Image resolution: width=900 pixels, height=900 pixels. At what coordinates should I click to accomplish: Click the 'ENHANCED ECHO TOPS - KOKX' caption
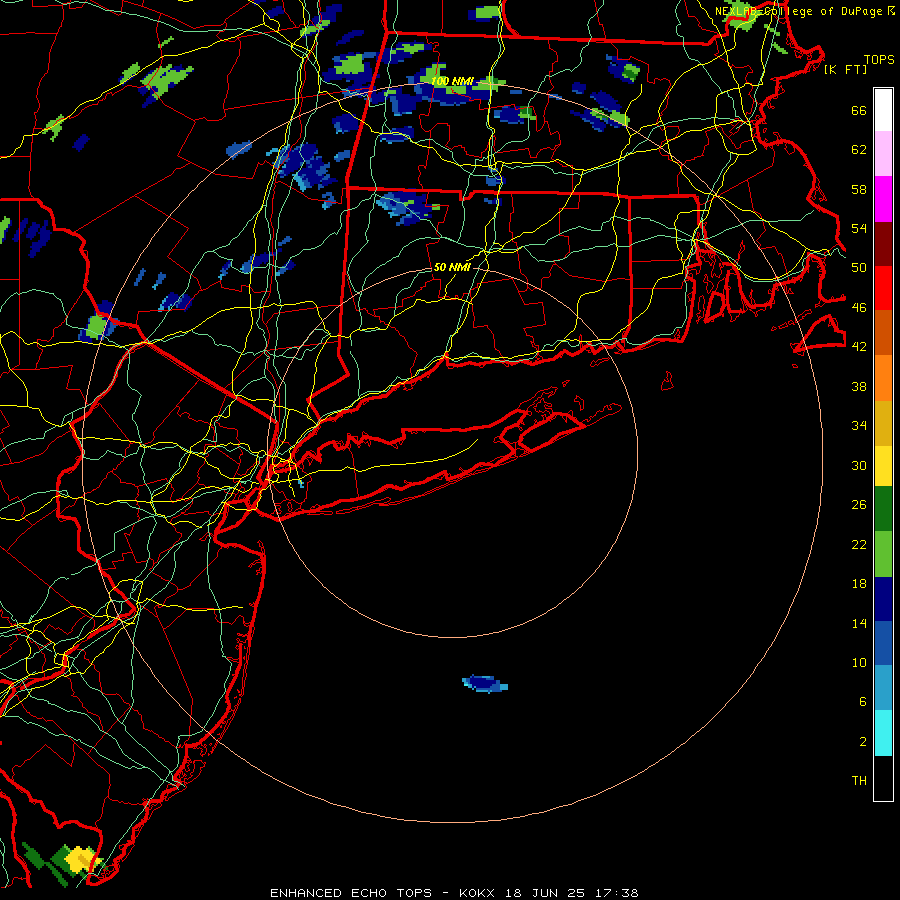(x=382, y=893)
